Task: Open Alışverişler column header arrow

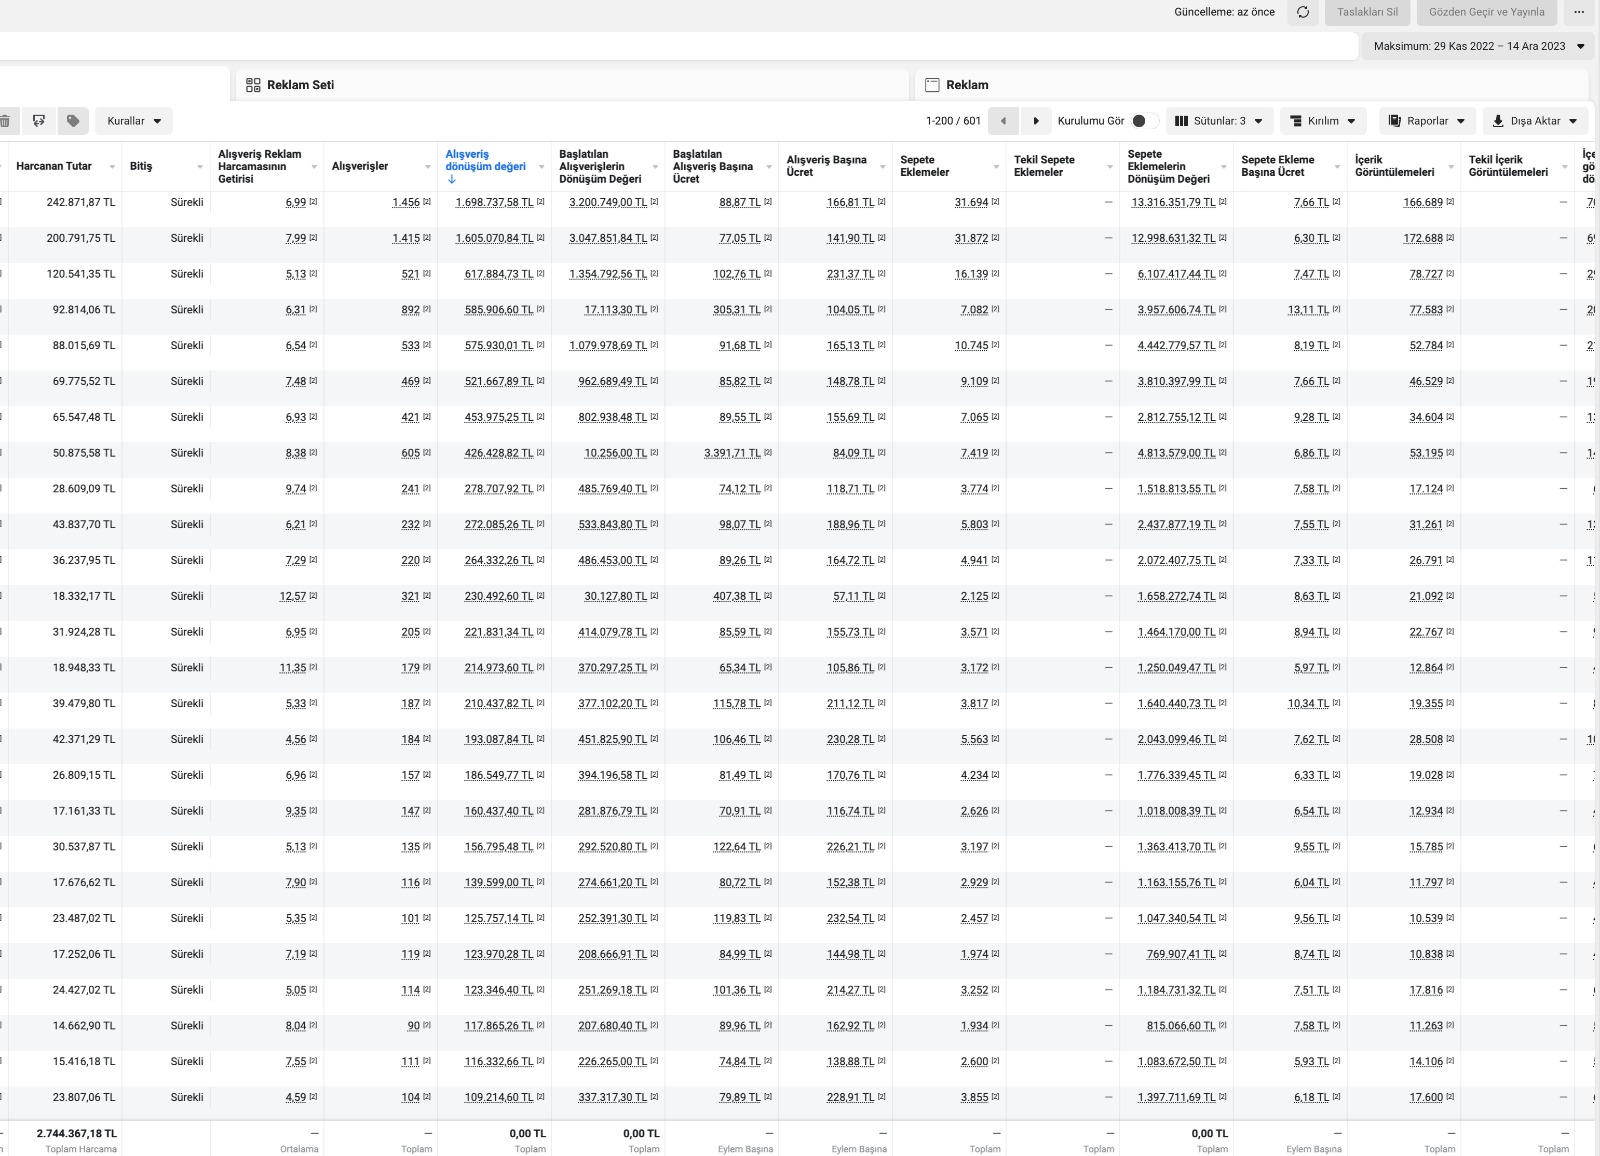Action: pyautogui.click(x=428, y=167)
